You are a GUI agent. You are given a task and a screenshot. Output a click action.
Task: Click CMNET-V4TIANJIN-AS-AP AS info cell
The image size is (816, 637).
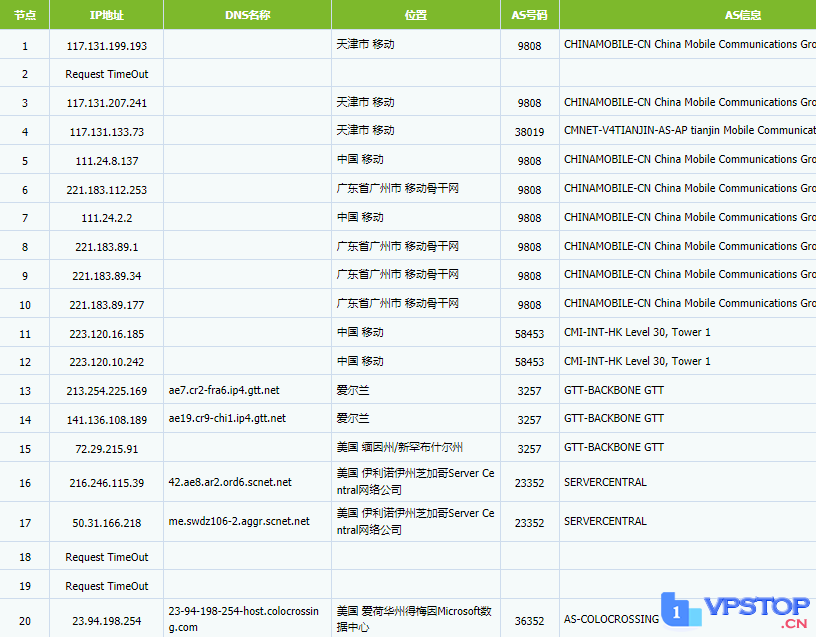pyautogui.click(x=690, y=130)
